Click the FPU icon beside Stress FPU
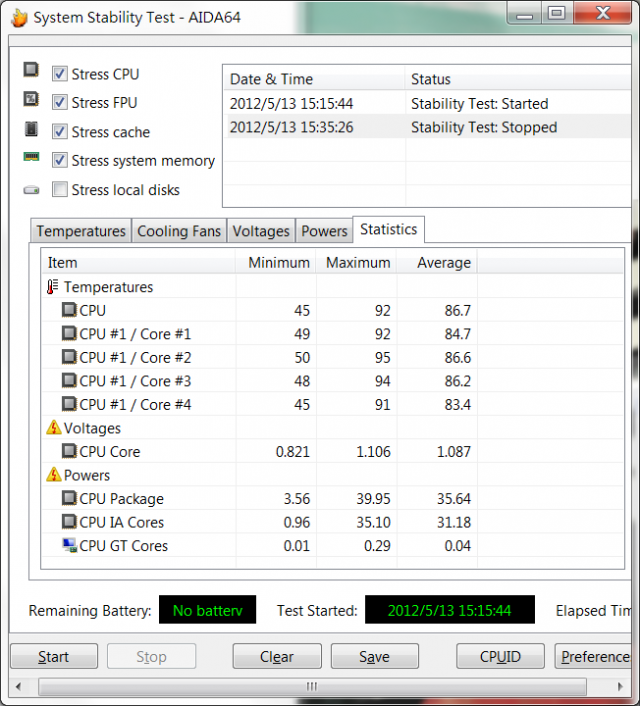 click(31, 99)
